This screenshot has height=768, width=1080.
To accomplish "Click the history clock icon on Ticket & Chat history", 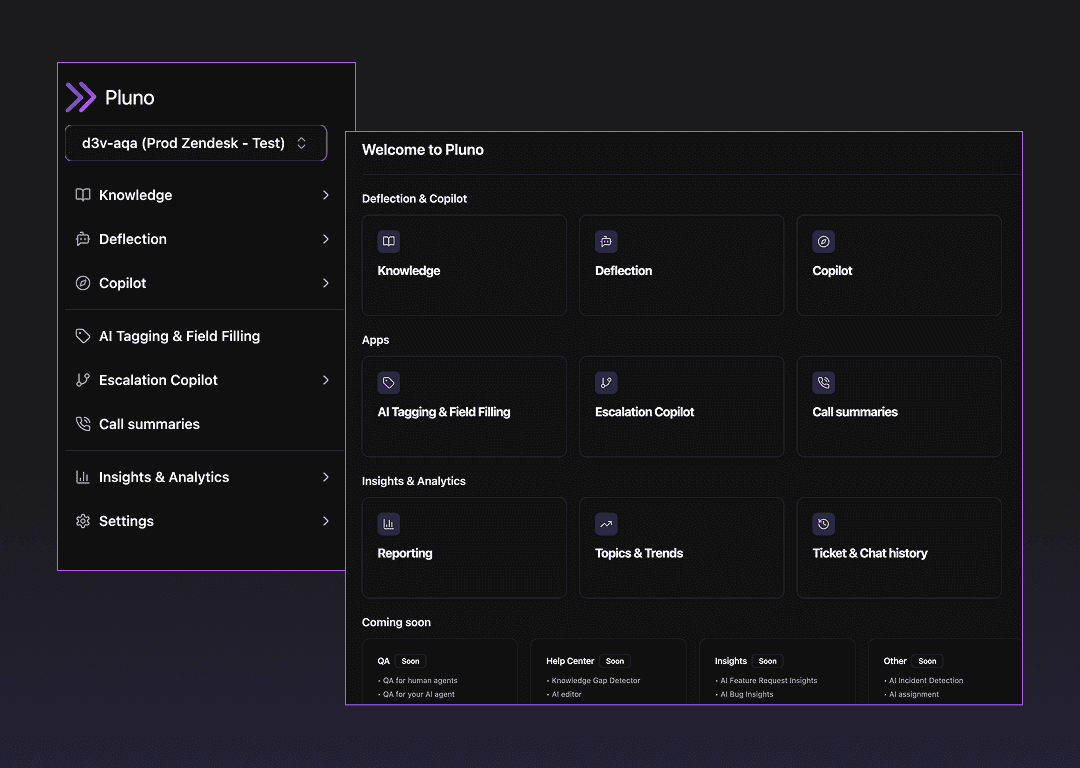I will (x=823, y=523).
